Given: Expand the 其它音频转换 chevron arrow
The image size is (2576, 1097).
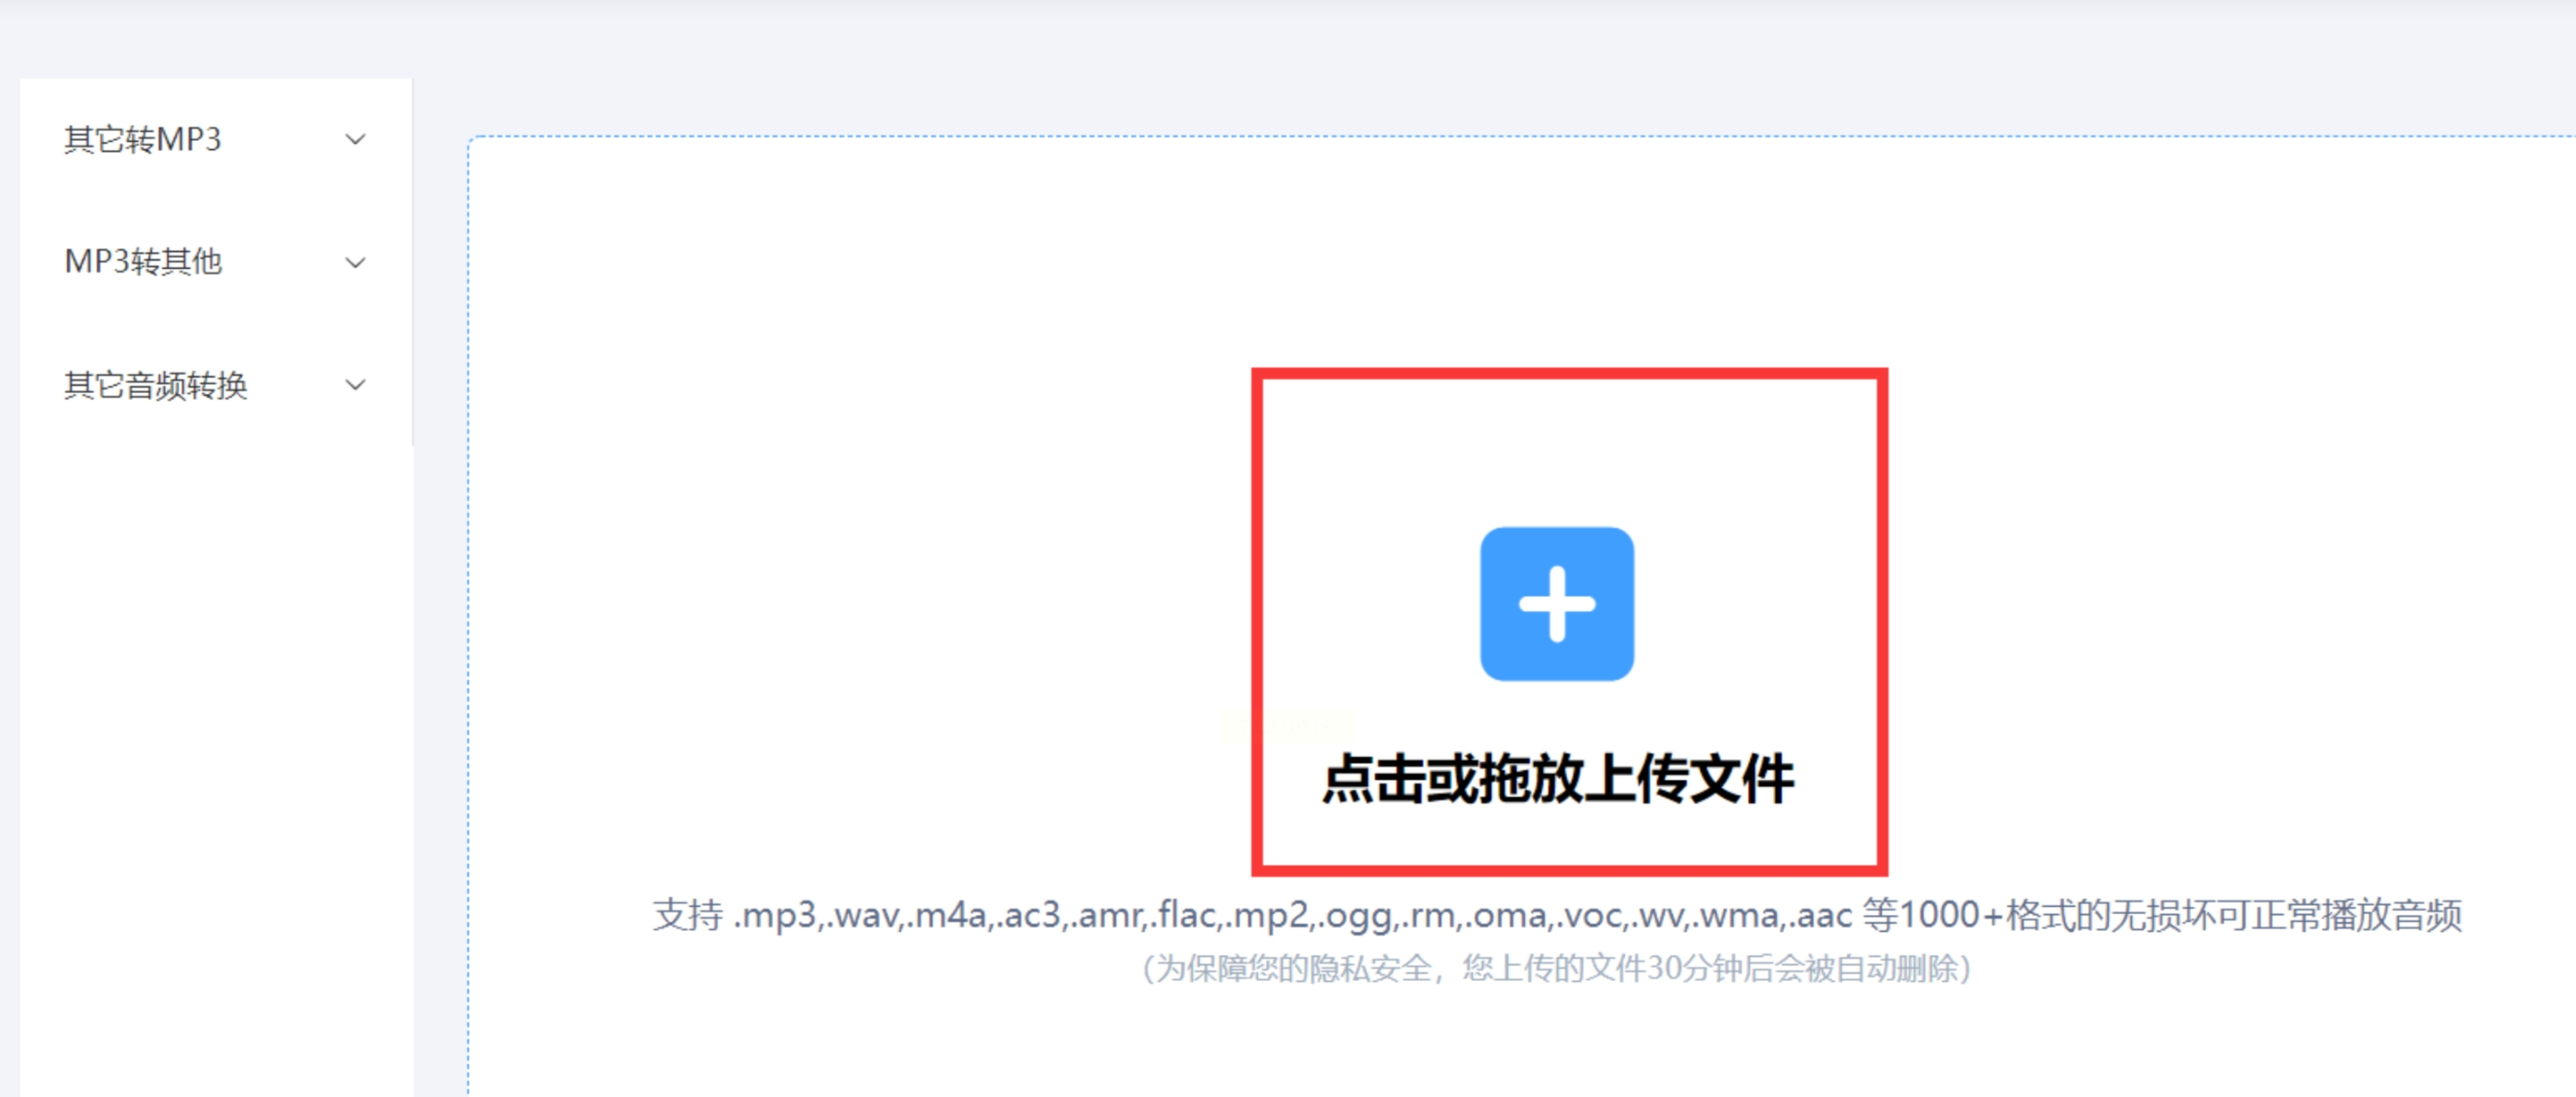Looking at the screenshot, I should [355, 385].
